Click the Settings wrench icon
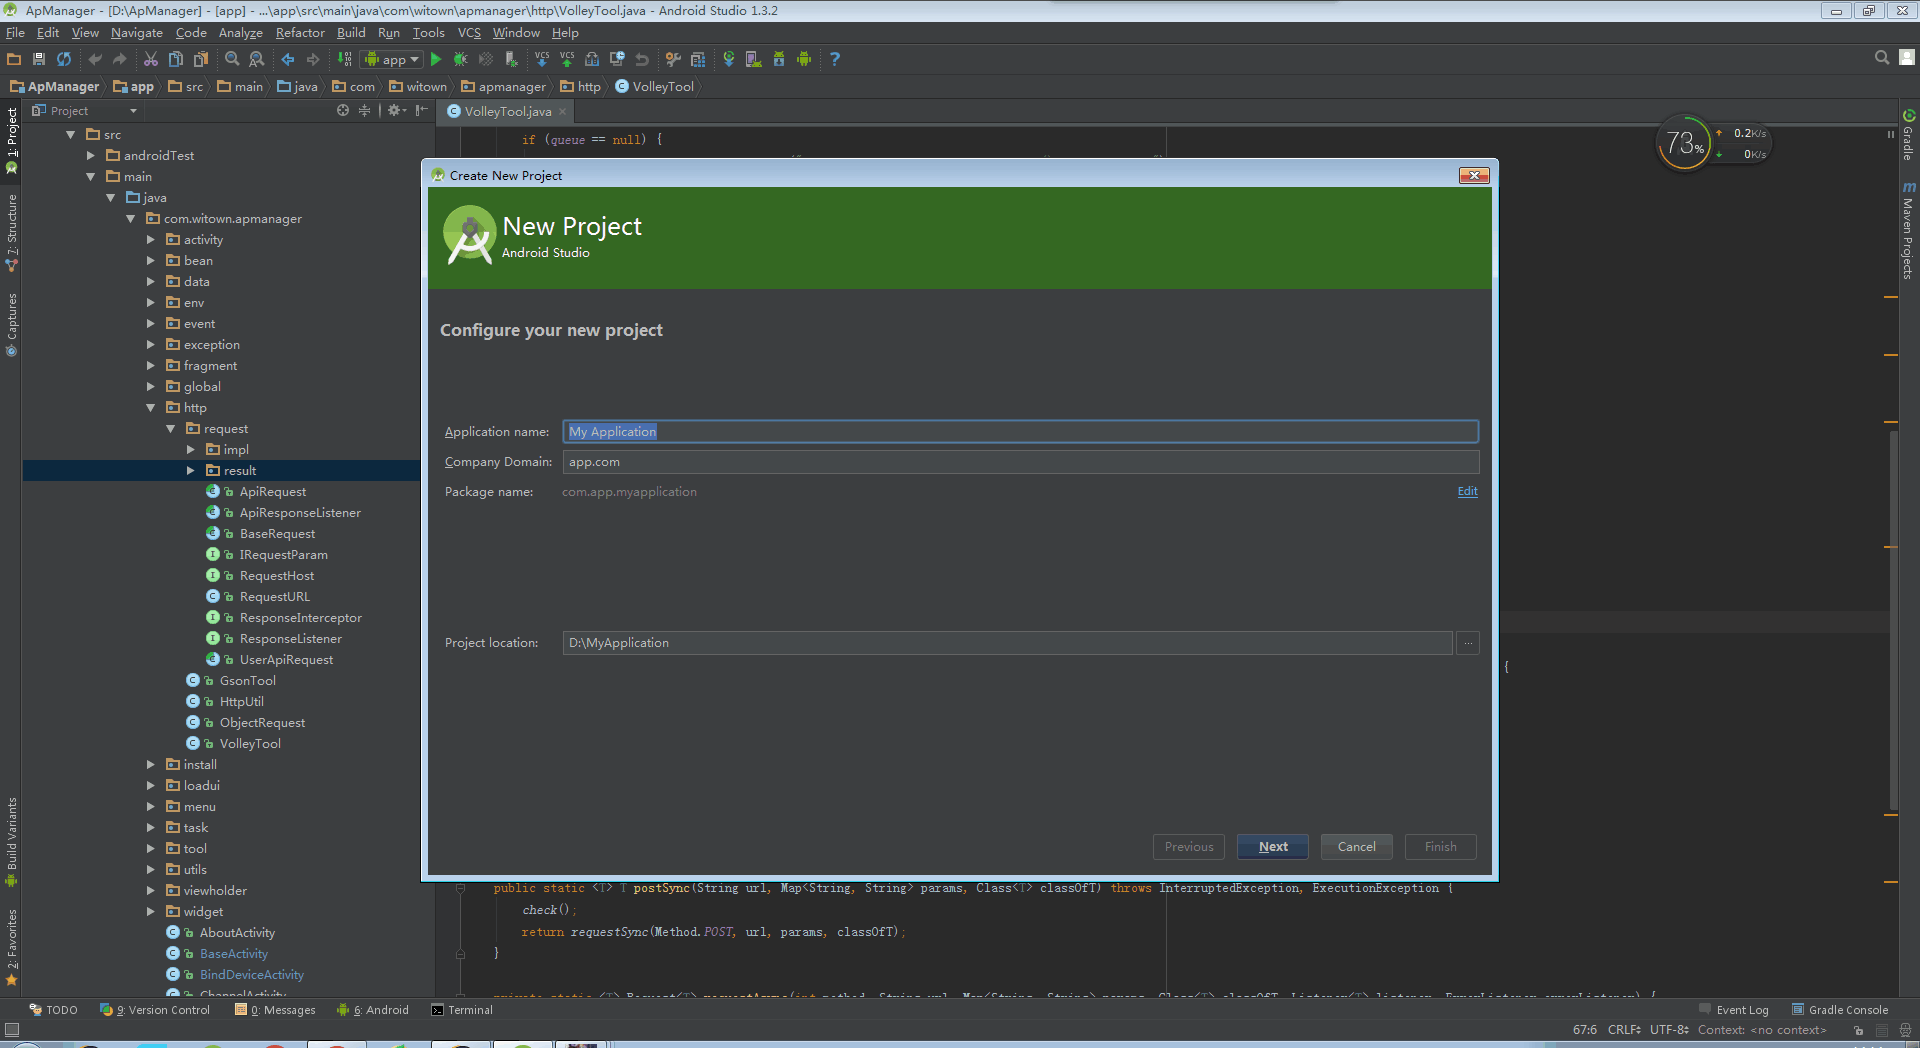 pos(673,59)
